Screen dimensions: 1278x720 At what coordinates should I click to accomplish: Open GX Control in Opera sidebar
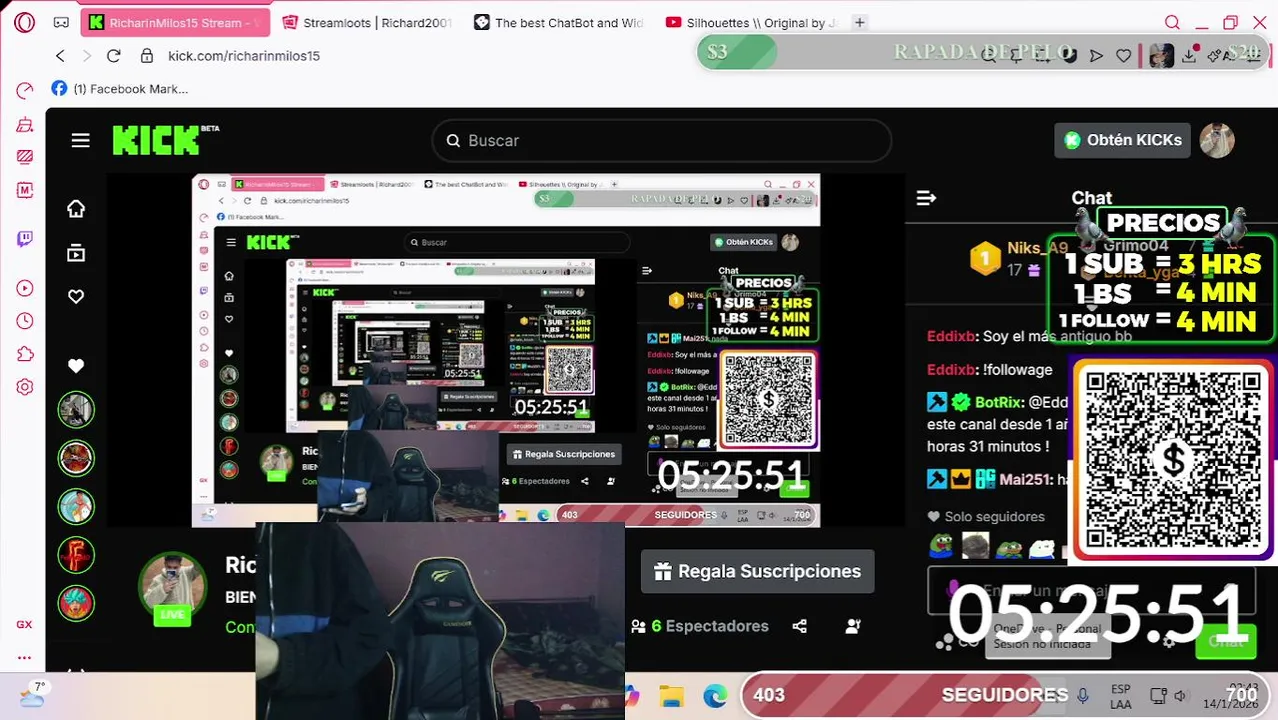(x=25, y=92)
